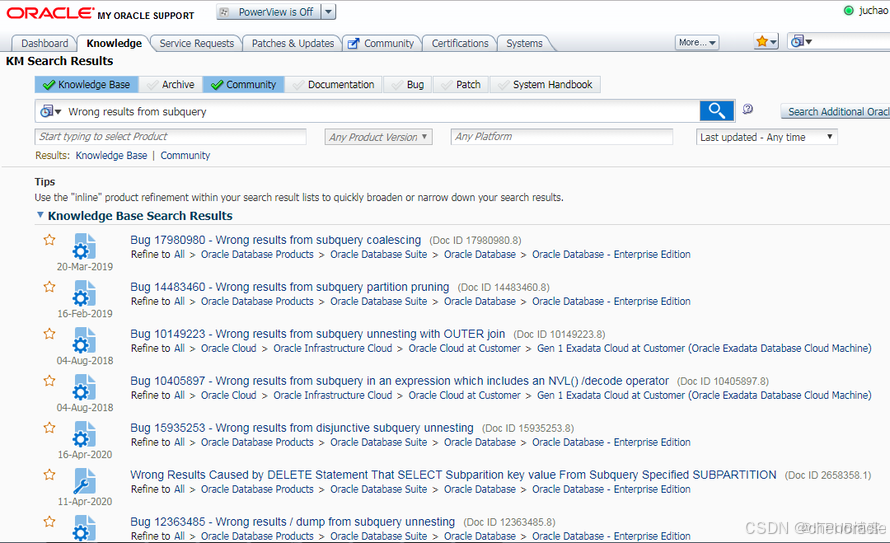Toggle the Community source filter
Screen dimensions: 890x543
pyautogui.click(x=244, y=85)
